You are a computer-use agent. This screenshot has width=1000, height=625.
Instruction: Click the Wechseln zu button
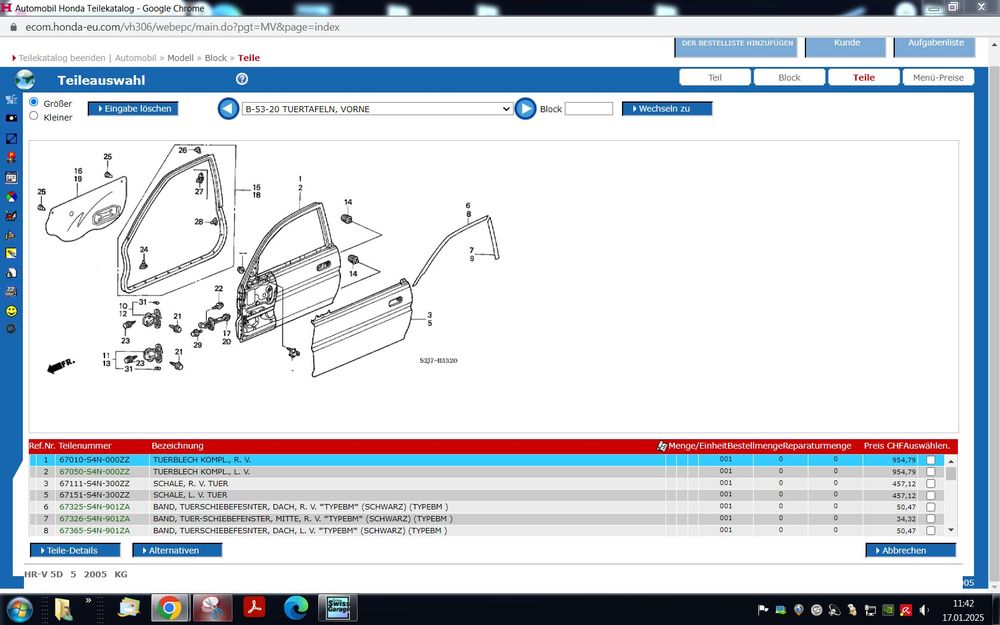[x=667, y=108]
